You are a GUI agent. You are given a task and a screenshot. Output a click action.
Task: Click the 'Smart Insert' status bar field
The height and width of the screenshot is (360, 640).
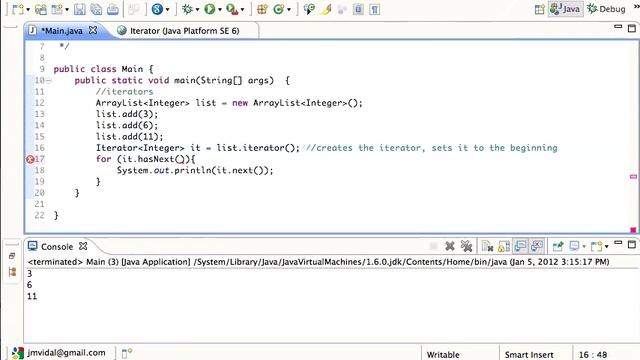[x=529, y=355]
